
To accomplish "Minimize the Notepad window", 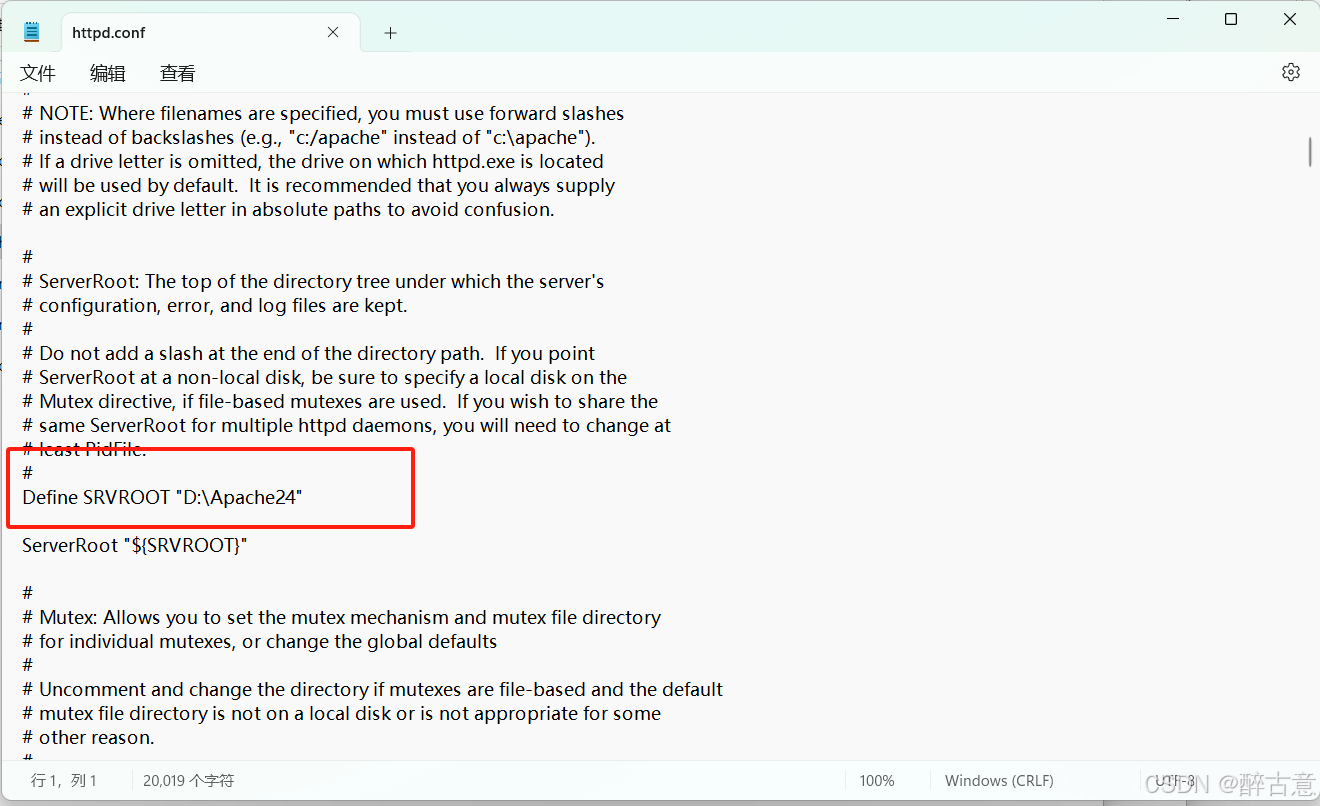I will [1173, 19].
